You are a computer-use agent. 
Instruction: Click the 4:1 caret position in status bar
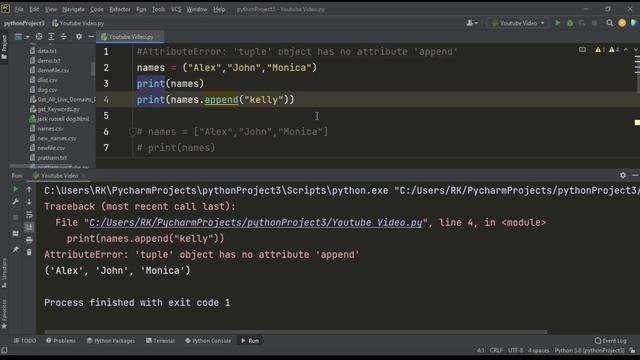point(481,351)
